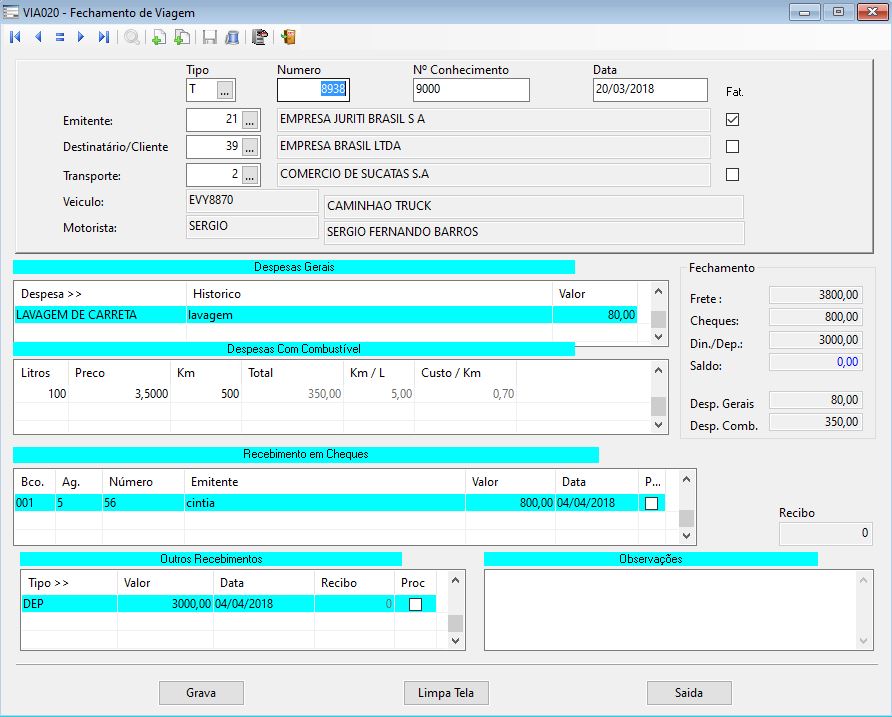Open the Transporte lookup ellipsis button
Image resolution: width=892 pixels, height=717 pixels.
click(250, 175)
